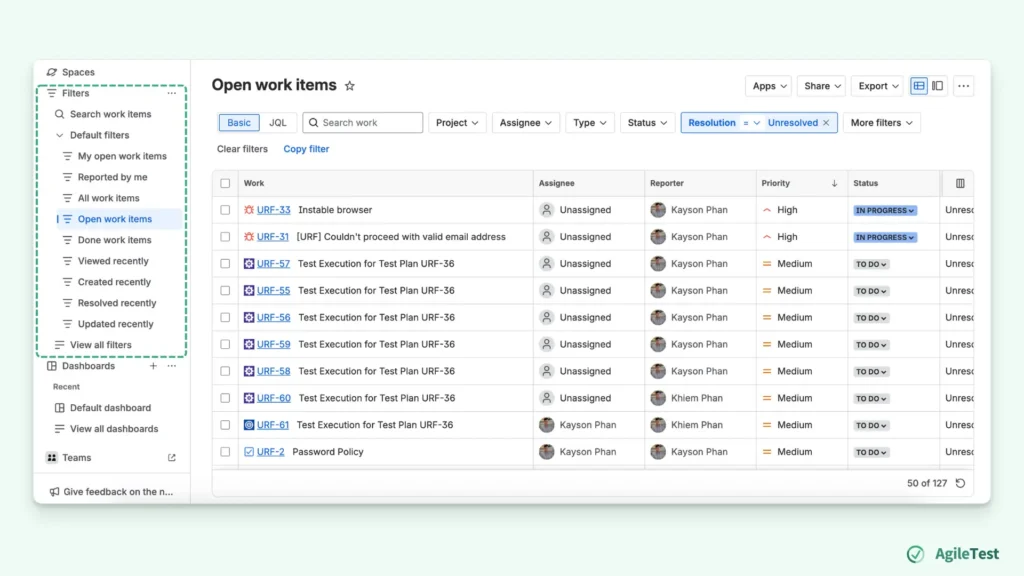Open column configuration icon in table header
The width and height of the screenshot is (1024, 576).
[960, 184]
